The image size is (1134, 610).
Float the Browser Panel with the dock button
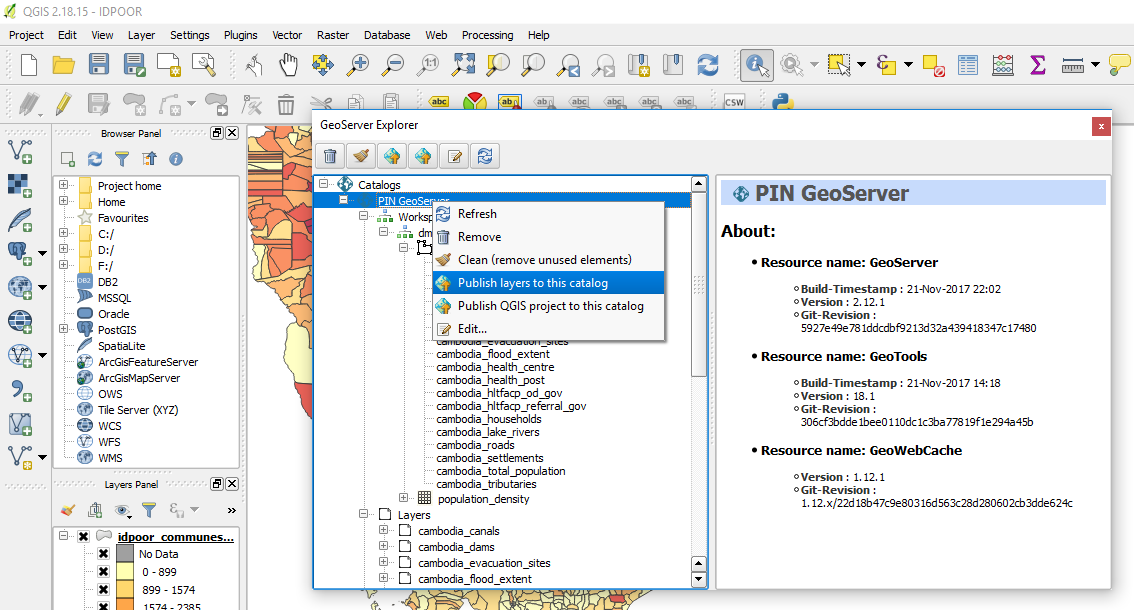point(216,132)
